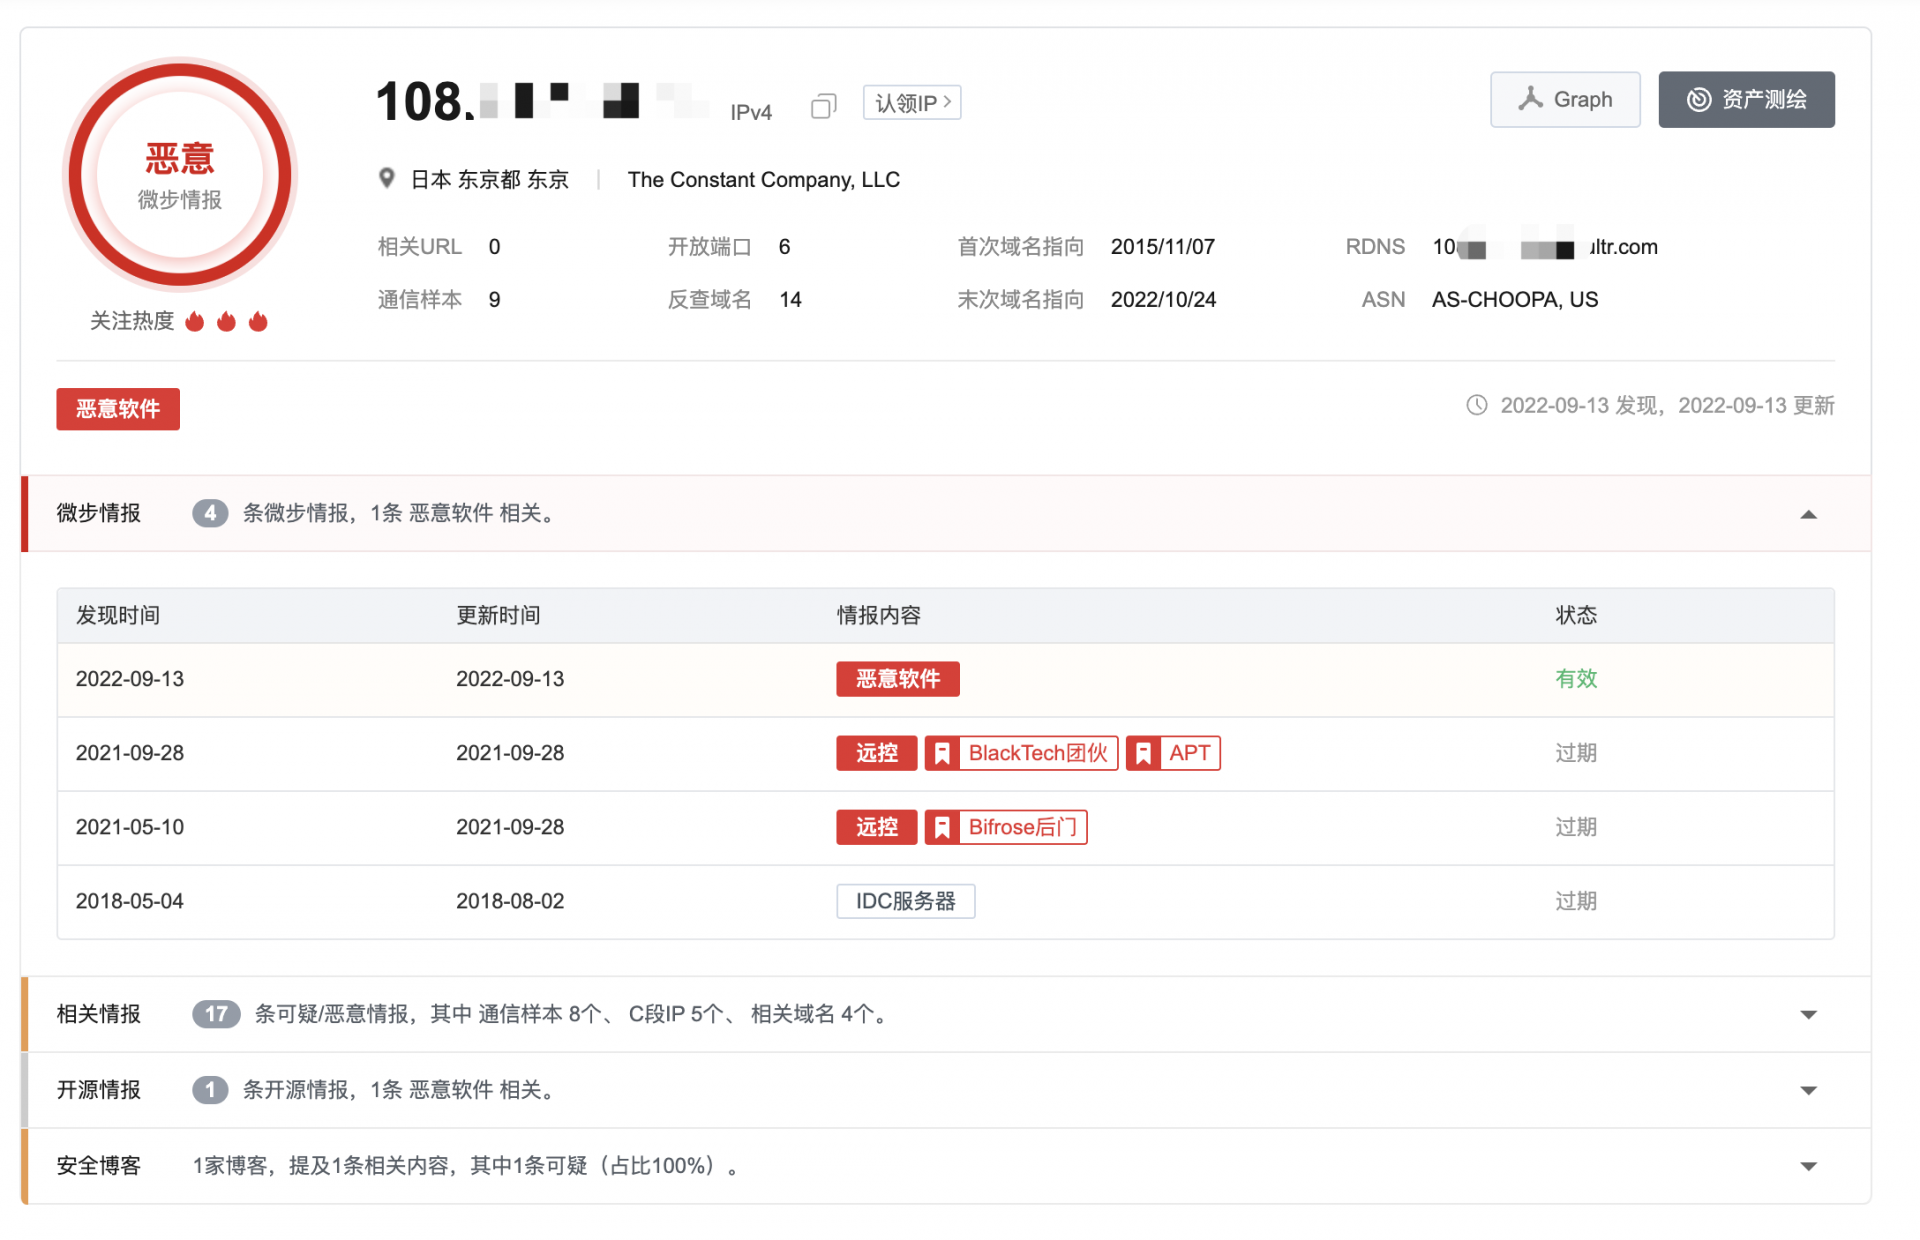Open the Bifrose后门 tag
The height and width of the screenshot is (1240, 1920).
point(1006,827)
